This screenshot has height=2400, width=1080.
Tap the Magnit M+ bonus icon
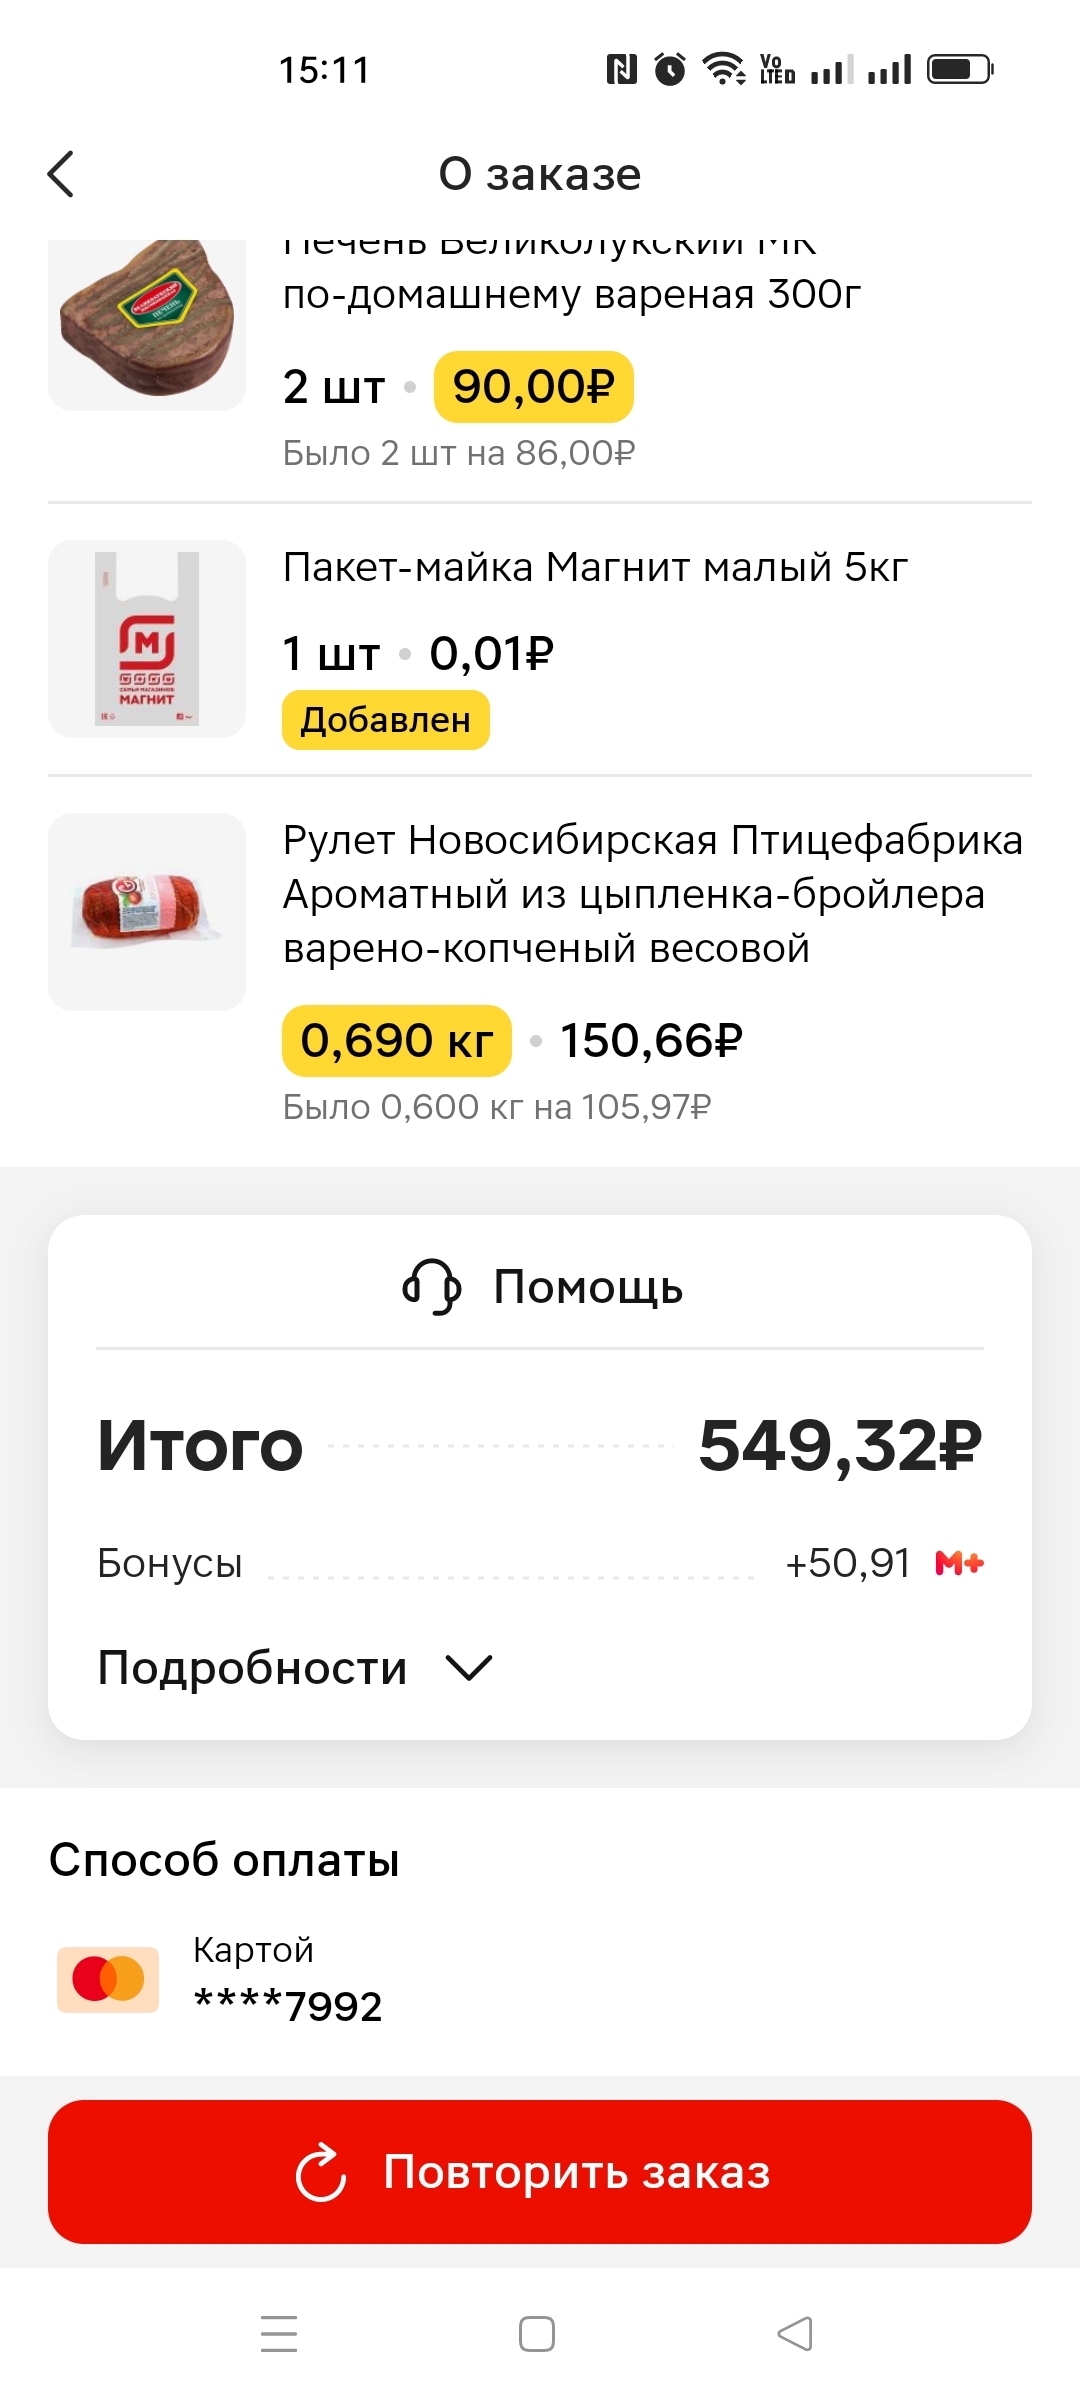[x=959, y=1563]
